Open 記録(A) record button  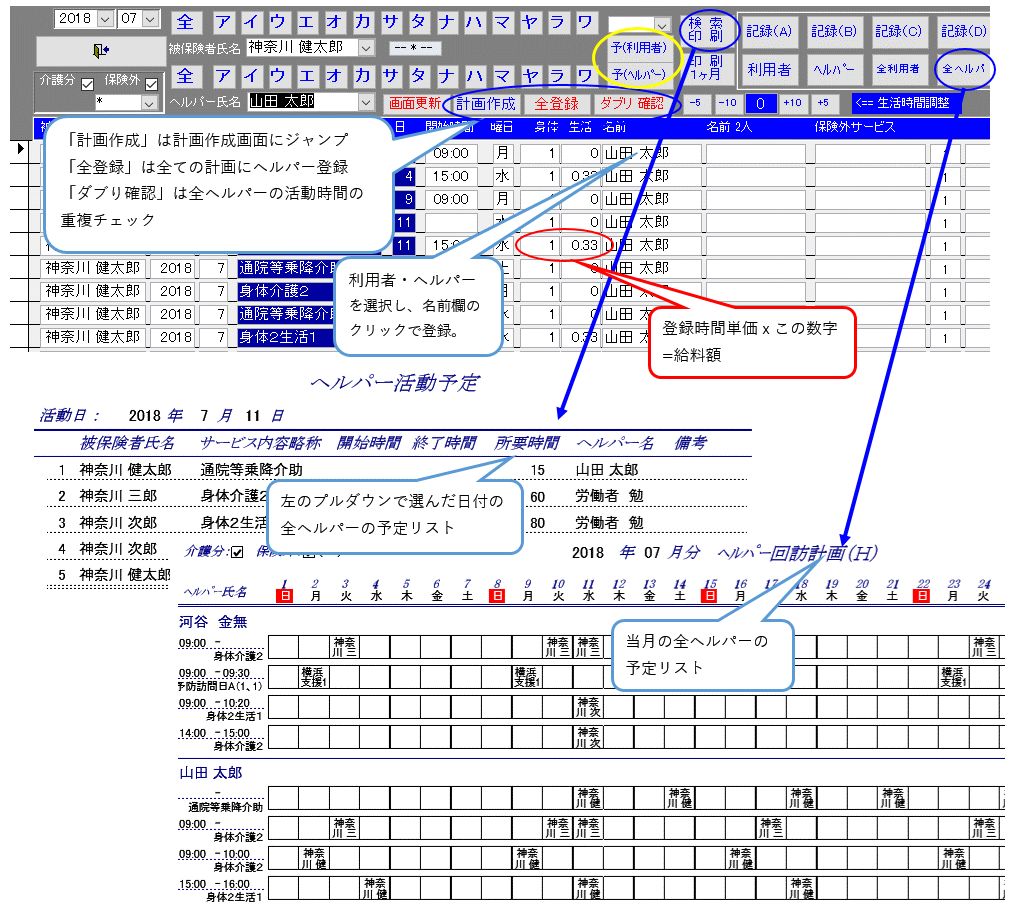point(769,31)
